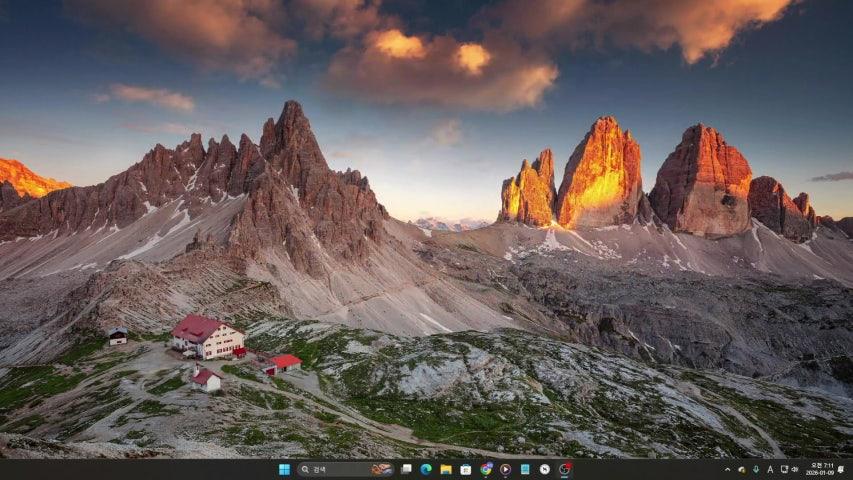Open the clock and date calendar flyout

point(820,469)
